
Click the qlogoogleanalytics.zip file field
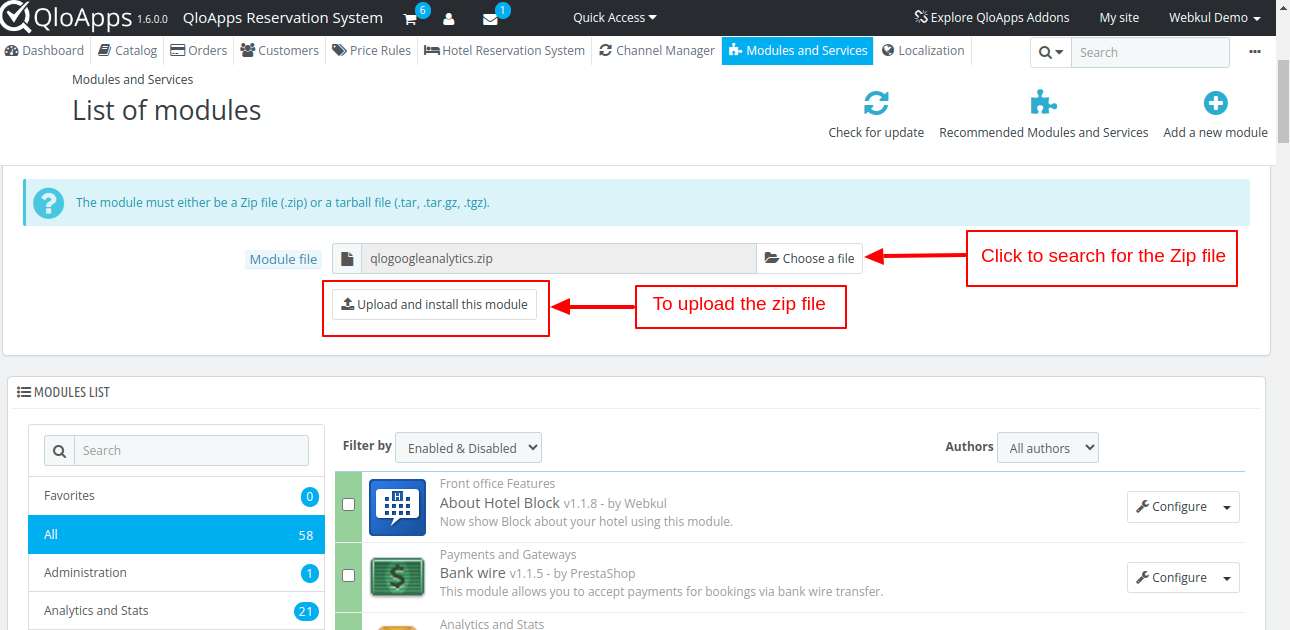(559, 259)
